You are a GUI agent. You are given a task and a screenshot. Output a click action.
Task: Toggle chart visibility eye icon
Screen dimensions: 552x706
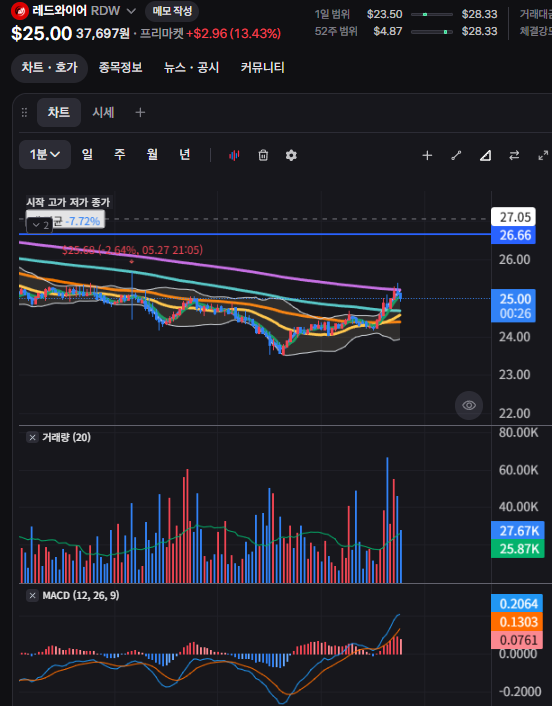(469, 405)
